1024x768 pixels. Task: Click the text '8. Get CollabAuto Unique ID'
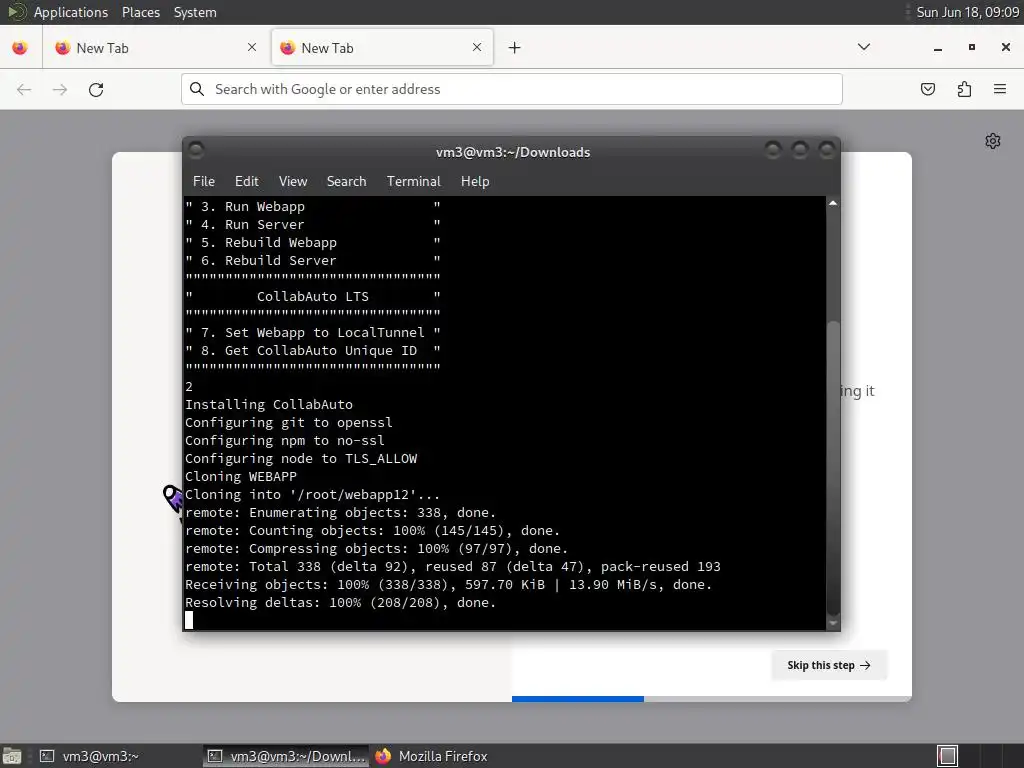point(308,351)
